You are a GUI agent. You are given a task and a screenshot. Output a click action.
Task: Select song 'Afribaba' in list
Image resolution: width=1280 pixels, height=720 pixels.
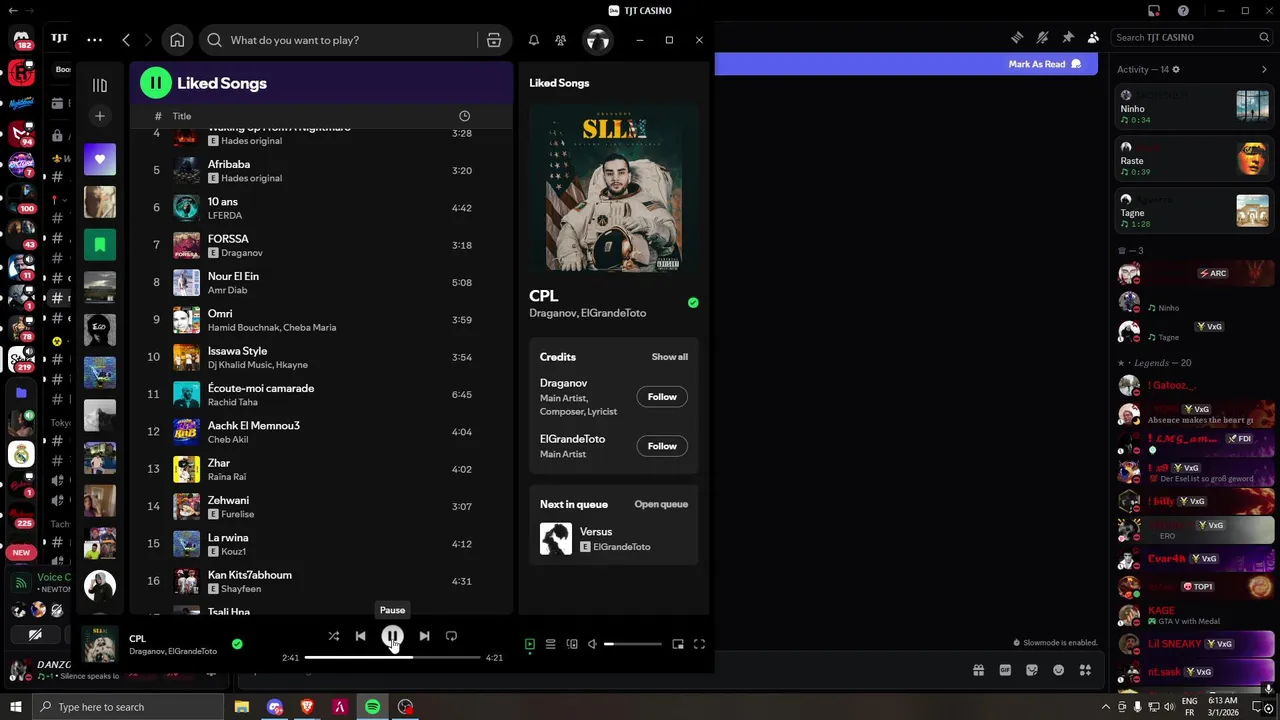click(321, 170)
